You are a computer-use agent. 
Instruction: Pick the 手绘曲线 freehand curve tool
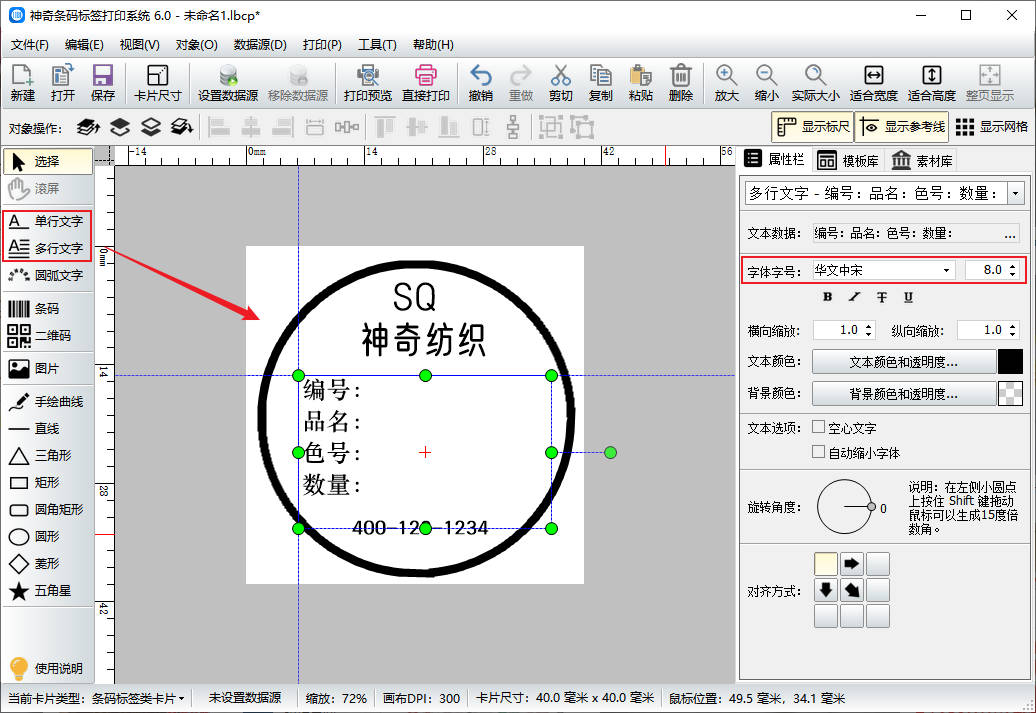[48, 401]
